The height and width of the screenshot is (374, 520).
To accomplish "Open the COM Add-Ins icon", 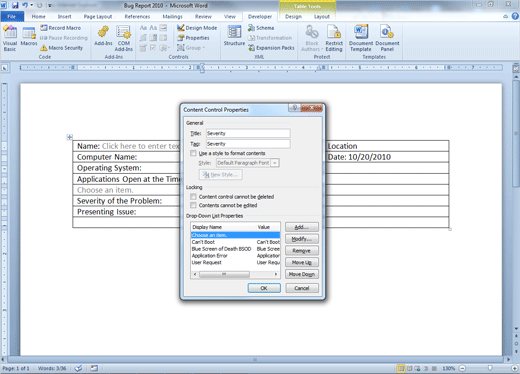I will pos(123,33).
